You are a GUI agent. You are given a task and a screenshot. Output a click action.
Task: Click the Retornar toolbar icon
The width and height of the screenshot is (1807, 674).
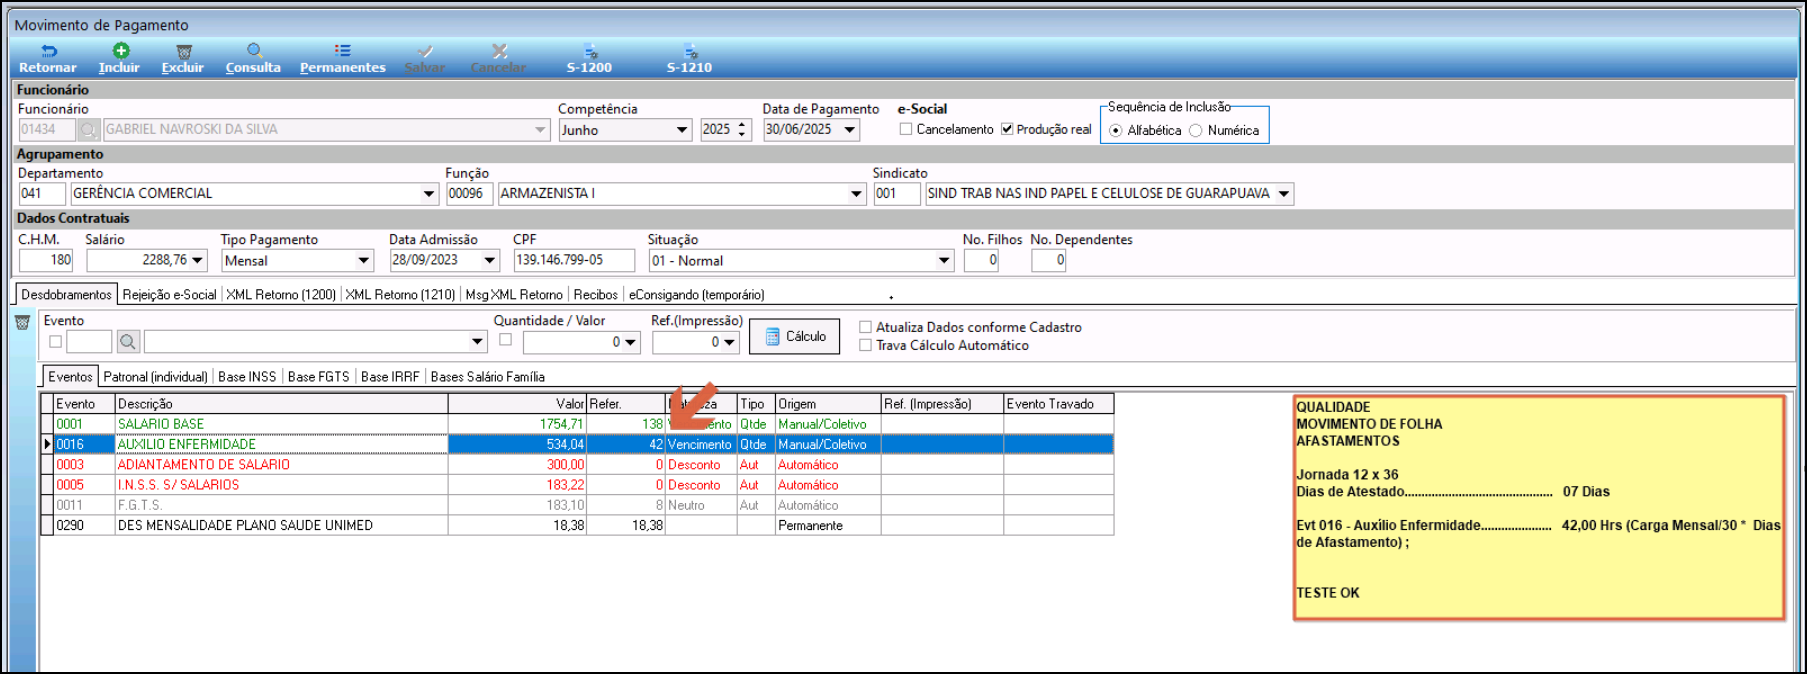tap(47, 58)
